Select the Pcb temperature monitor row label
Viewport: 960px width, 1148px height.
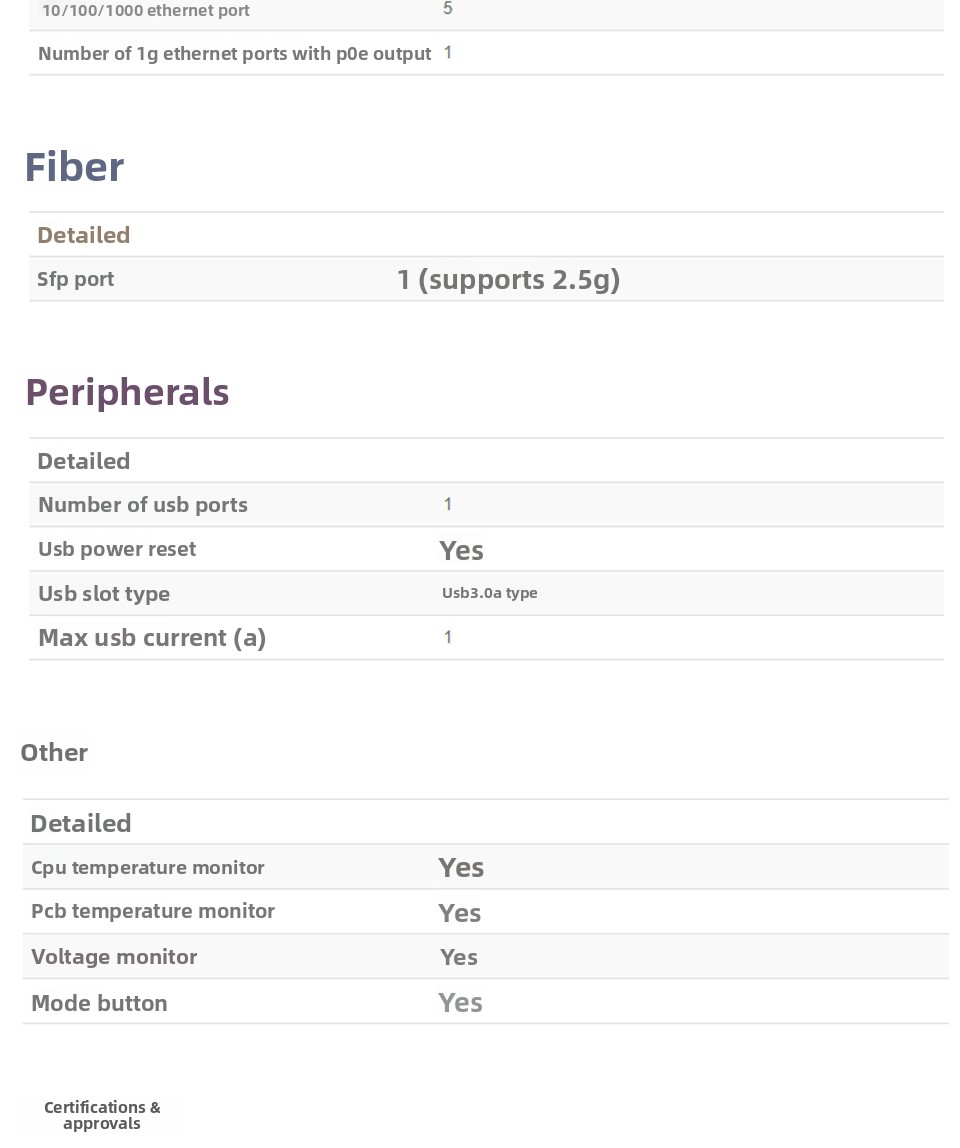[153, 911]
